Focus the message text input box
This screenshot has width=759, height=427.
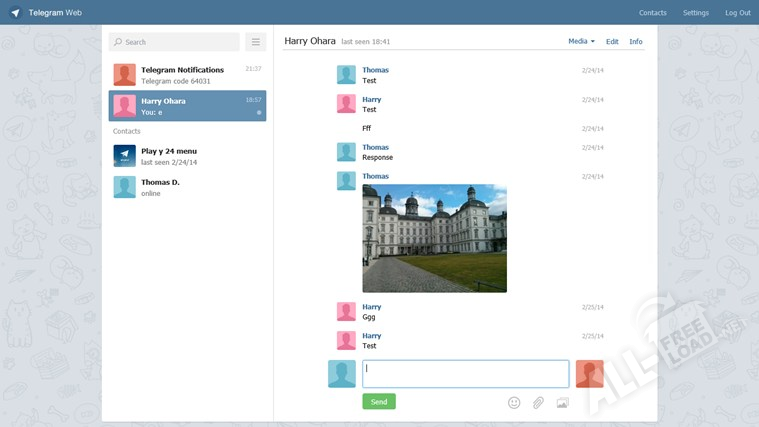pos(465,374)
